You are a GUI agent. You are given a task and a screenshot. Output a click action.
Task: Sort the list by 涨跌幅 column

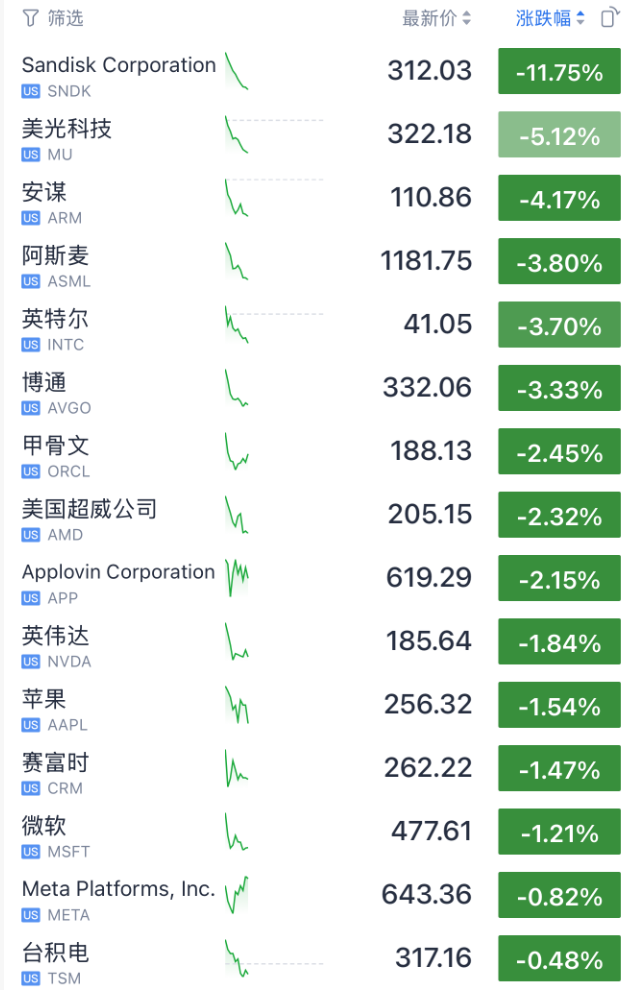(543, 18)
